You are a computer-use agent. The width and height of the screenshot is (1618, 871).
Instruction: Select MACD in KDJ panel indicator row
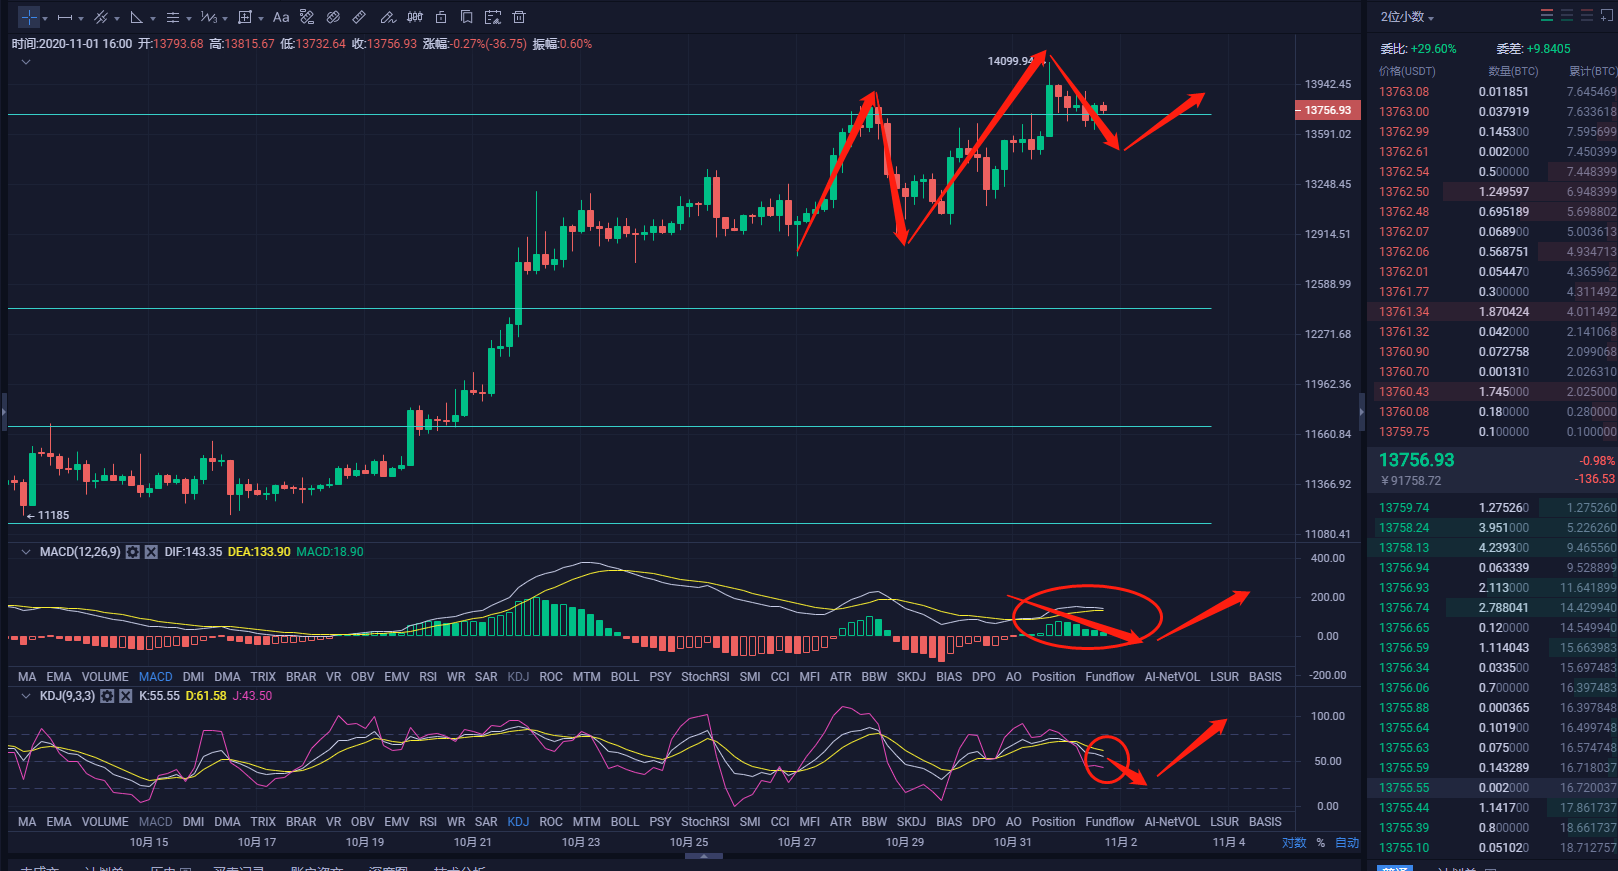click(155, 822)
